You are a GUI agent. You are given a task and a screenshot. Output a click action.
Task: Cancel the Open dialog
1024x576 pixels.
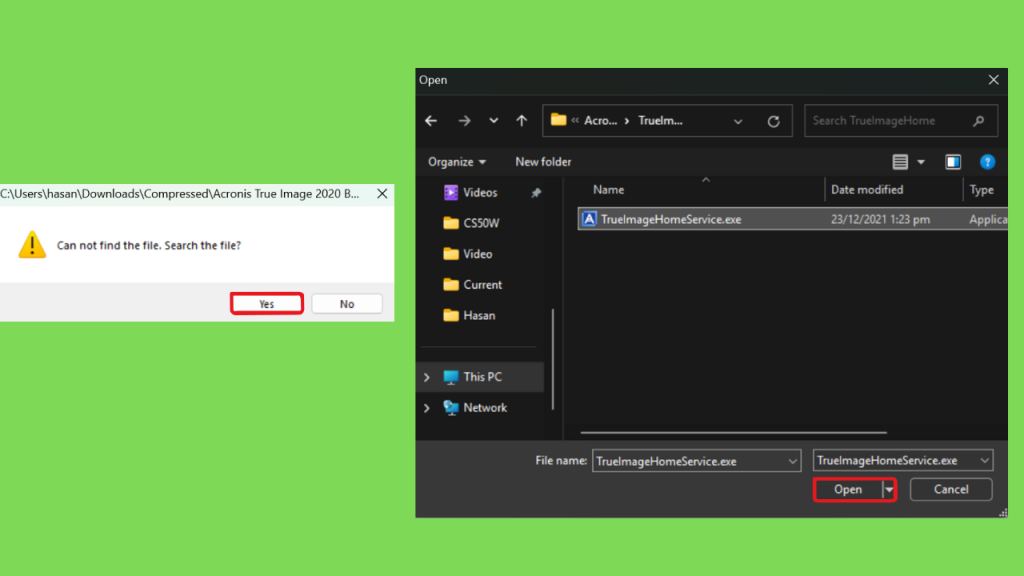click(951, 489)
